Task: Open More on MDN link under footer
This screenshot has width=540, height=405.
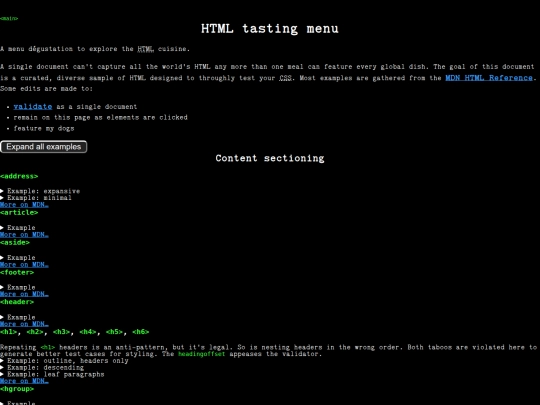Action: (24, 294)
